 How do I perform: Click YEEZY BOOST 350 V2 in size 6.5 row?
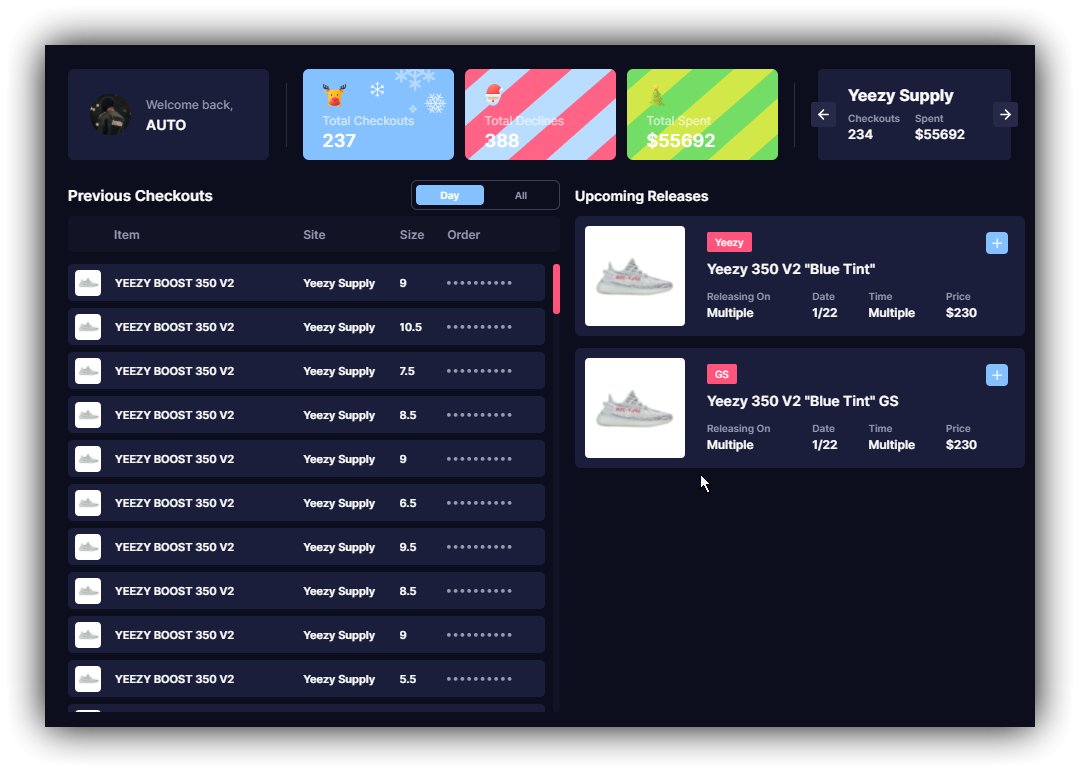[174, 503]
